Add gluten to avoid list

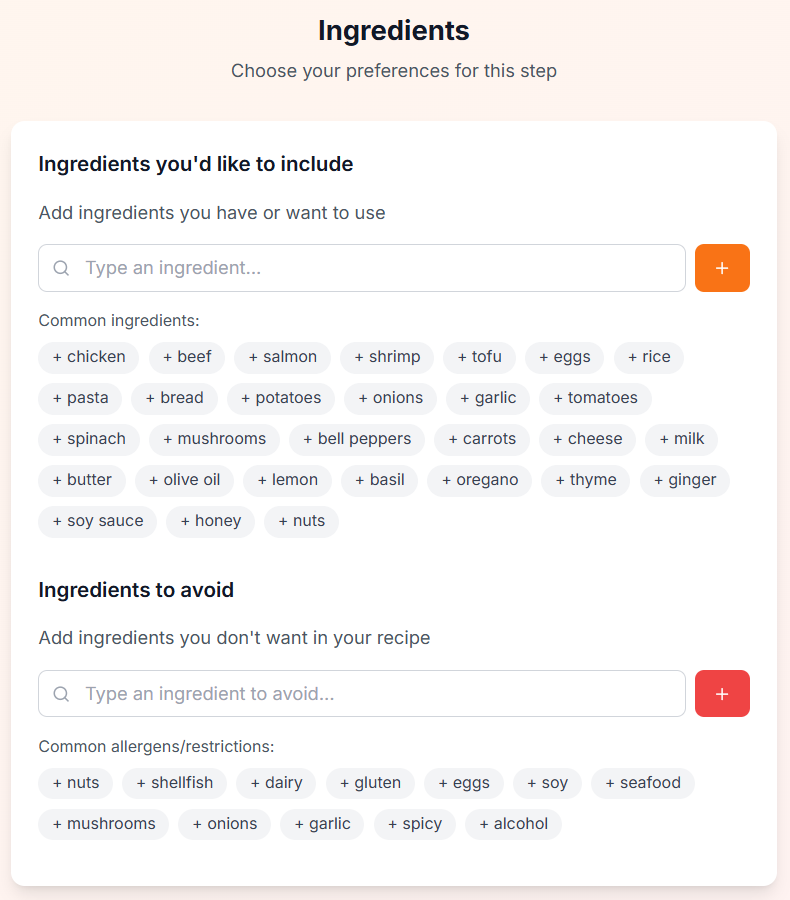[x=370, y=783]
